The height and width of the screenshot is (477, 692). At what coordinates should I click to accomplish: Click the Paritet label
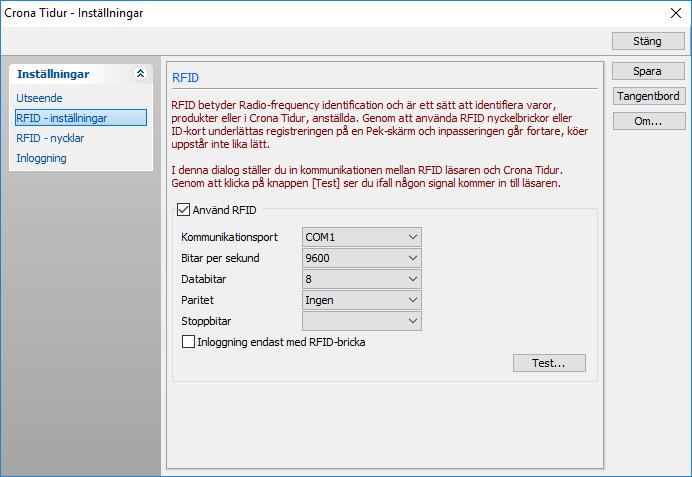coord(197,300)
